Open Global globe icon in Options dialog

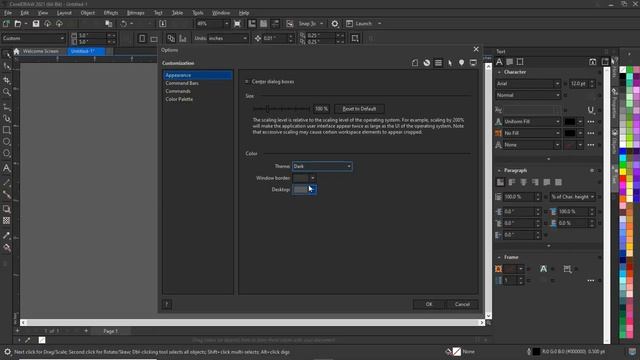pos(427,63)
